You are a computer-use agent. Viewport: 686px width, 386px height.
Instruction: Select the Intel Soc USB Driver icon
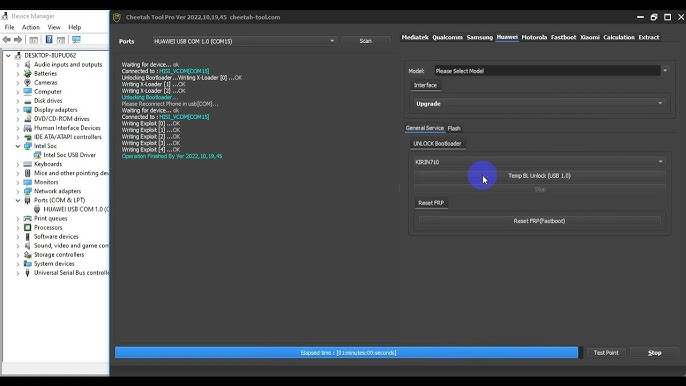click(x=37, y=155)
